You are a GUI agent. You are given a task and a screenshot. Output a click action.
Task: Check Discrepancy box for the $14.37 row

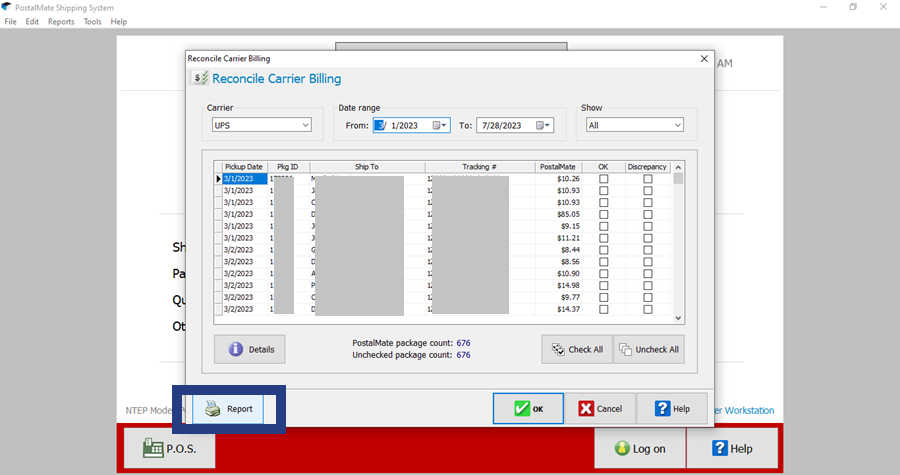(647, 309)
